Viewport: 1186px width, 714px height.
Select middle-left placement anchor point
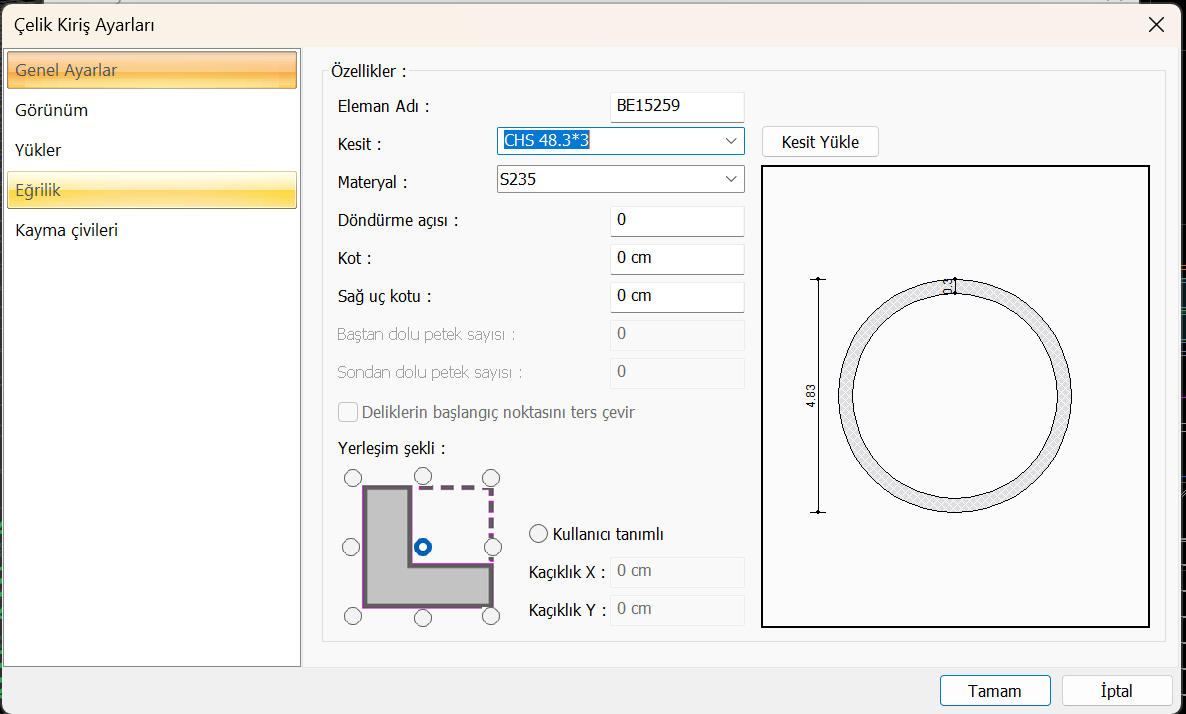point(351,547)
